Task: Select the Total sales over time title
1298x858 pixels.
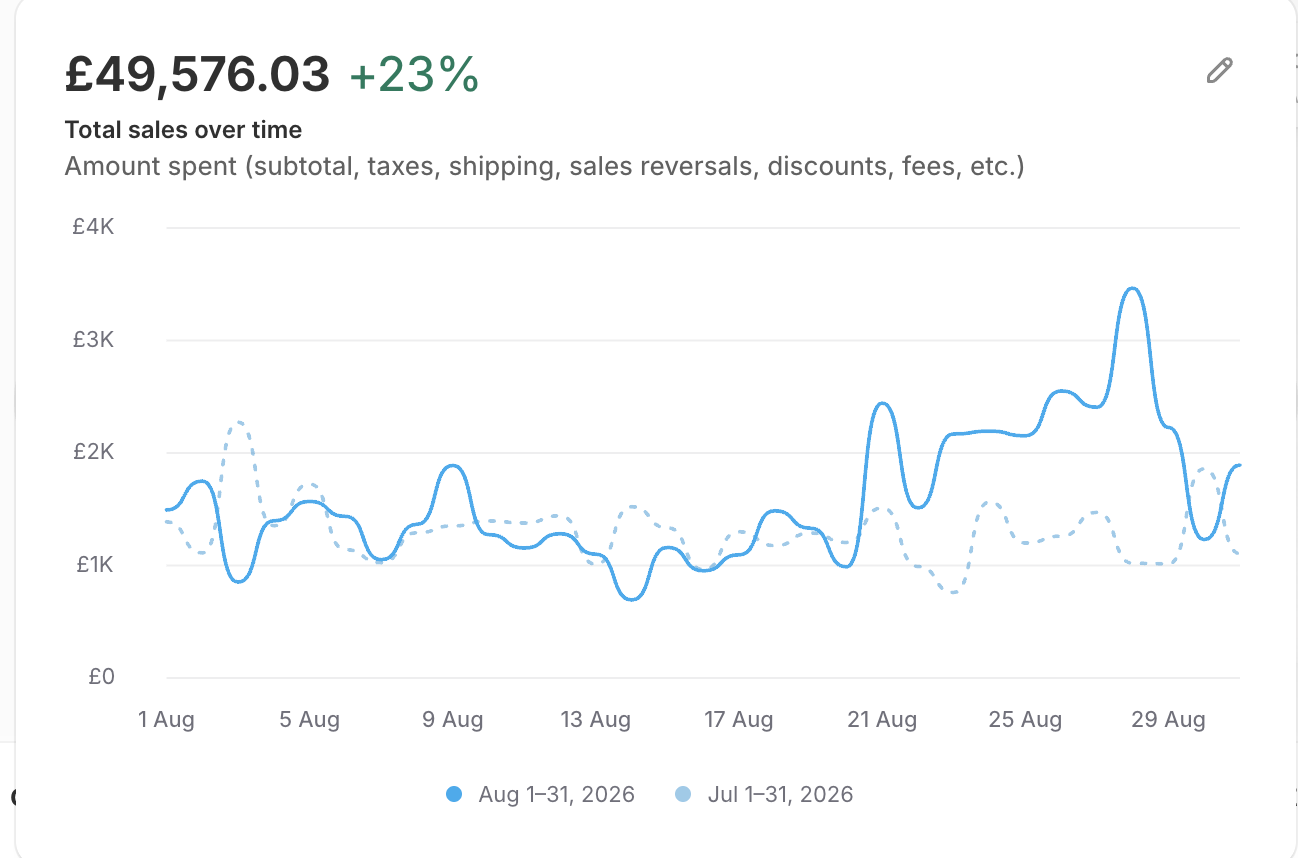Action: pyautogui.click(x=183, y=129)
